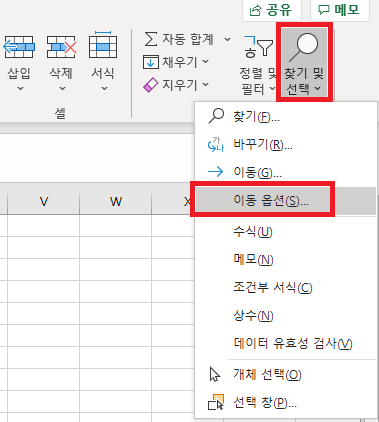Click the 정렬 및 필터 label

258,81
